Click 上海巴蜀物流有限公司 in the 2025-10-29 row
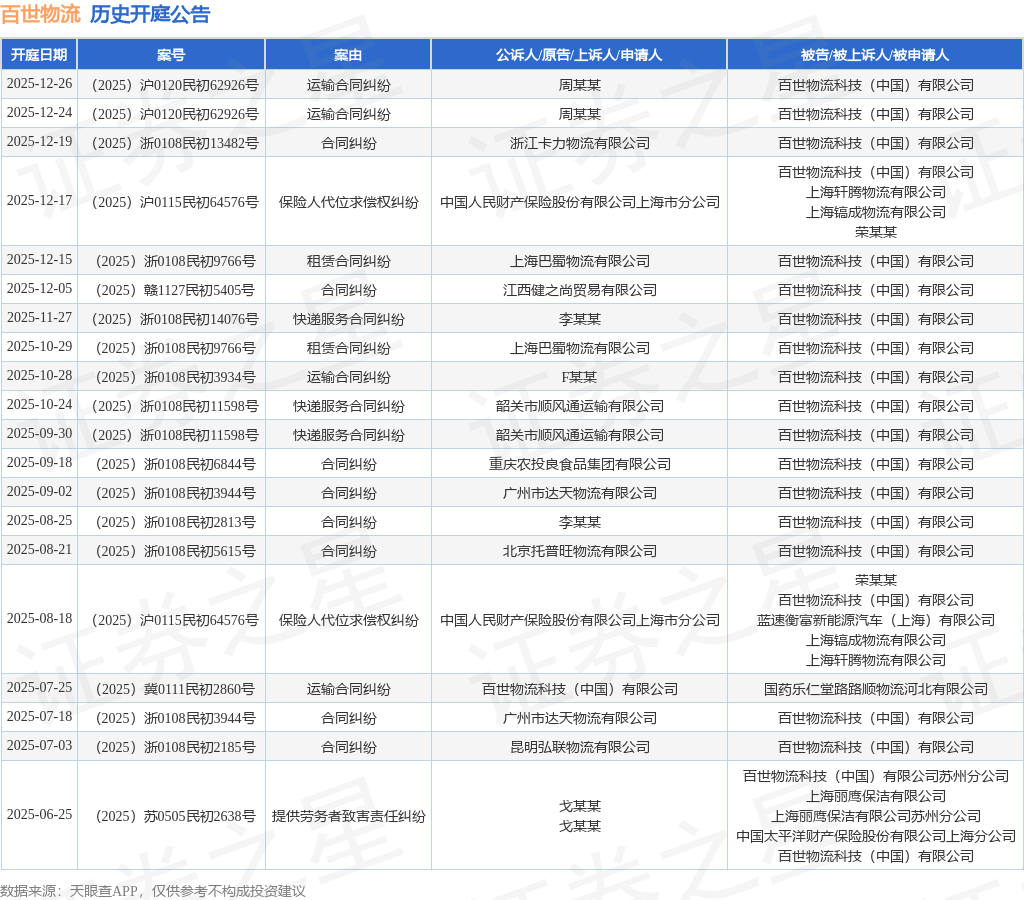Image resolution: width=1024 pixels, height=900 pixels. pyautogui.click(x=579, y=347)
